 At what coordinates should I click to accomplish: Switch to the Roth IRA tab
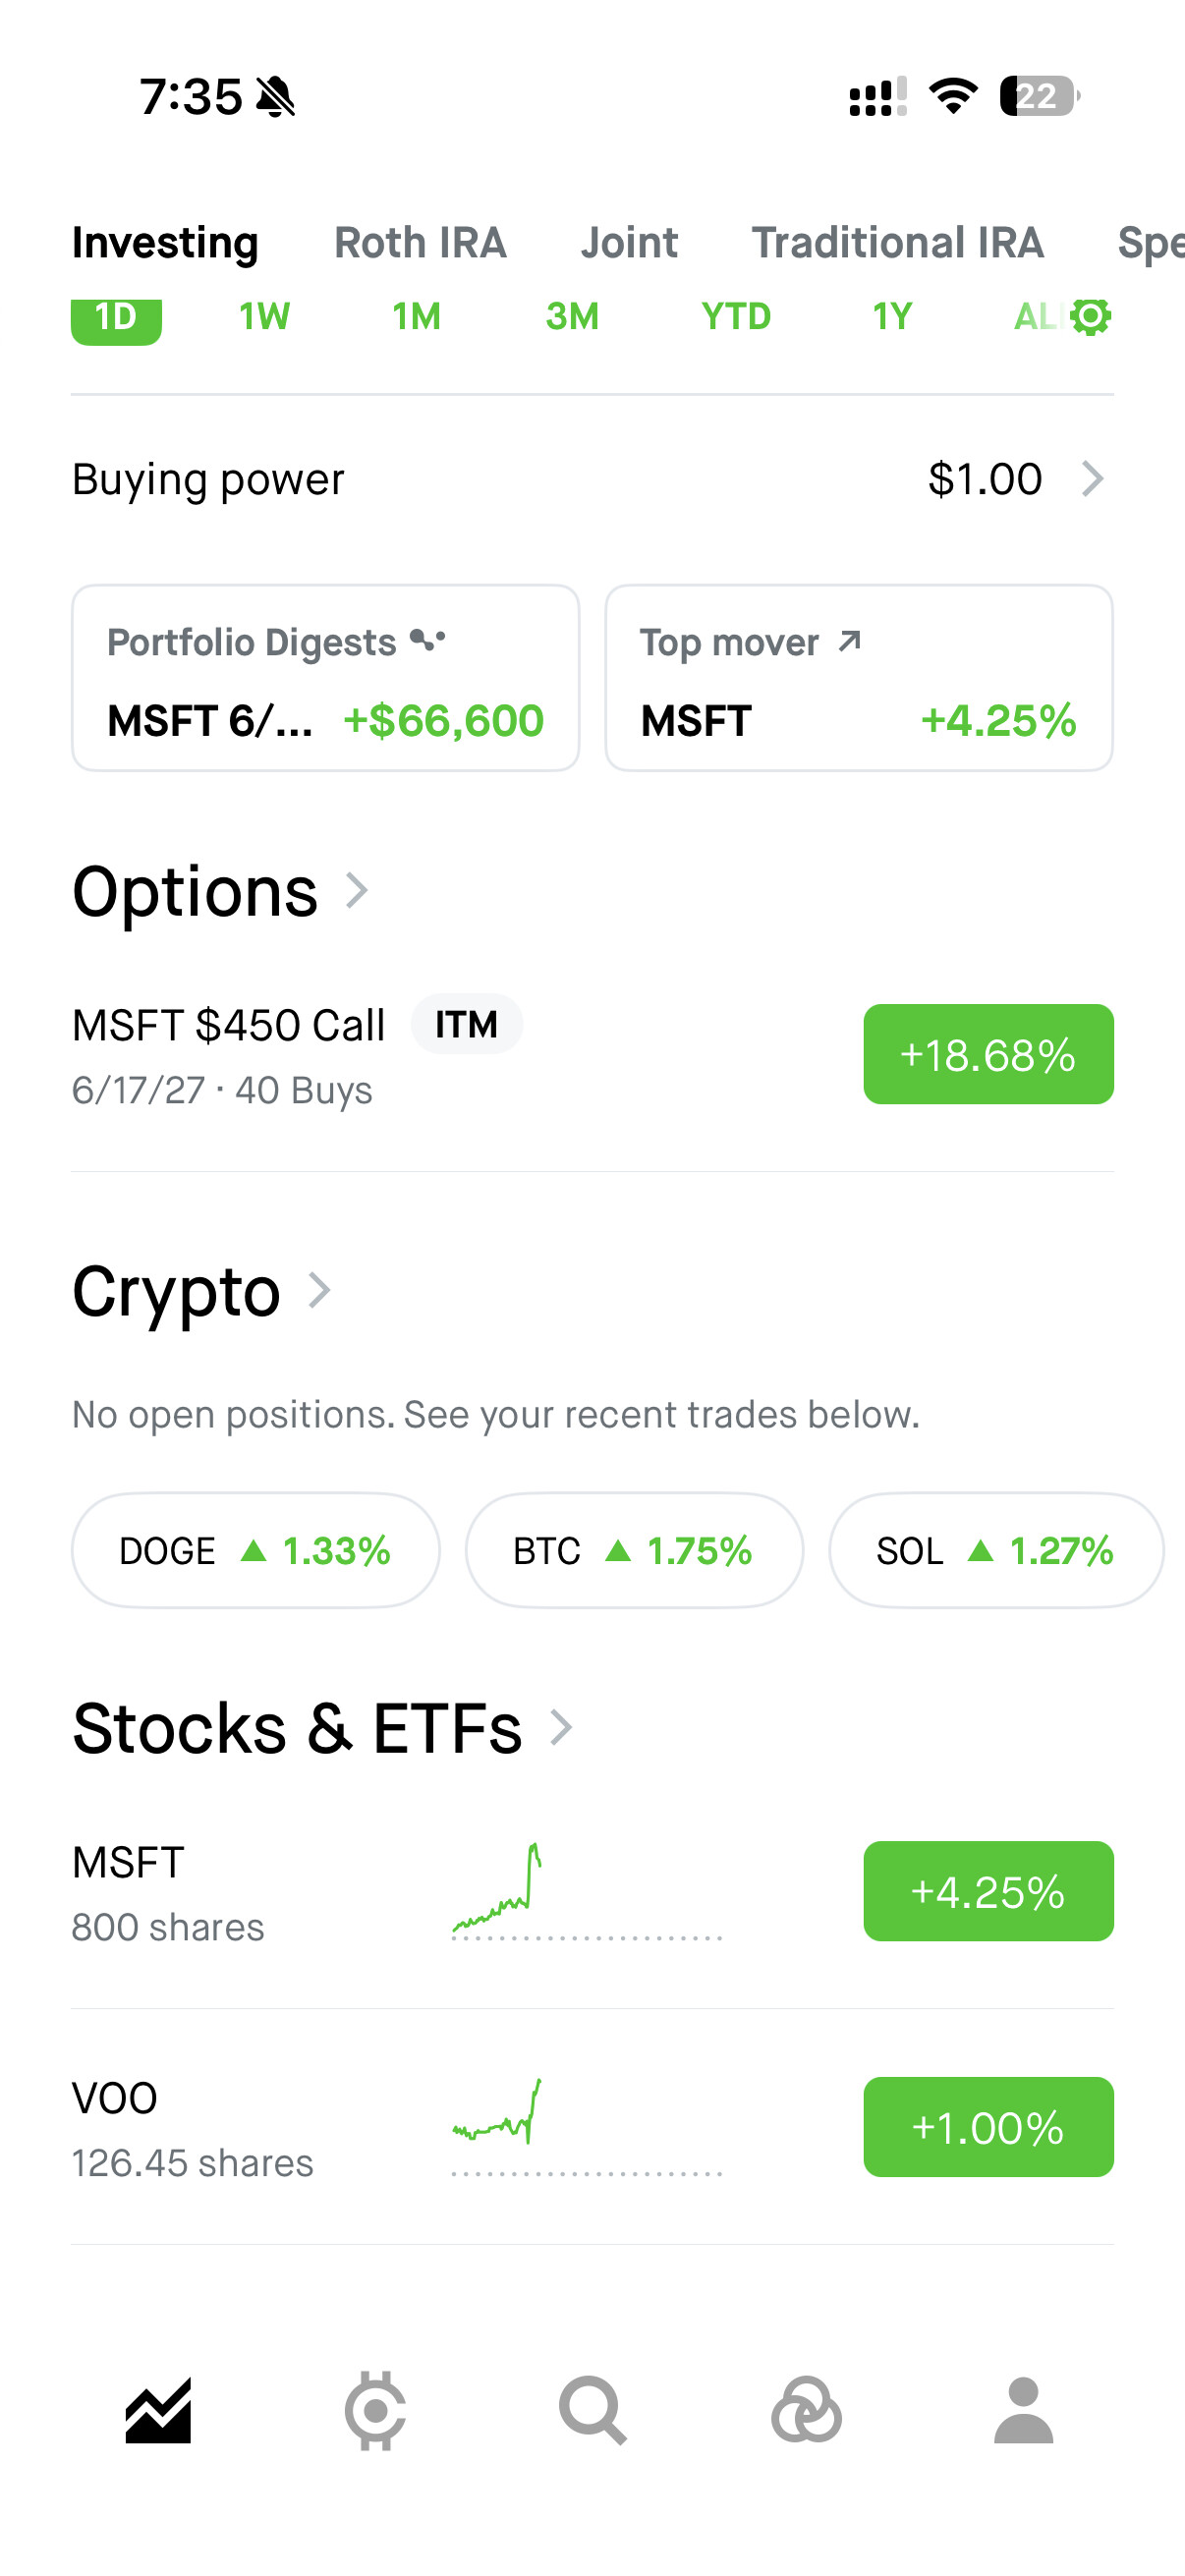[x=420, y=243]
